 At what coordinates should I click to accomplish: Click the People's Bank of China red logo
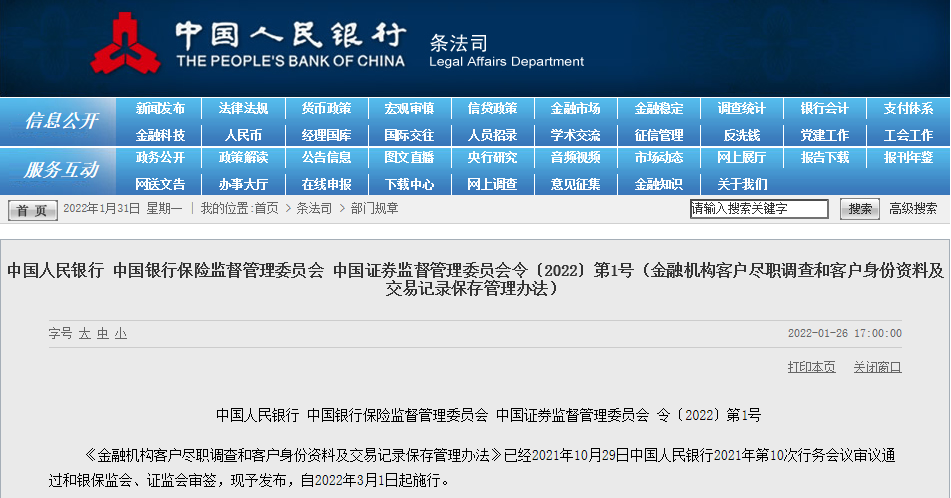point(126,44)
